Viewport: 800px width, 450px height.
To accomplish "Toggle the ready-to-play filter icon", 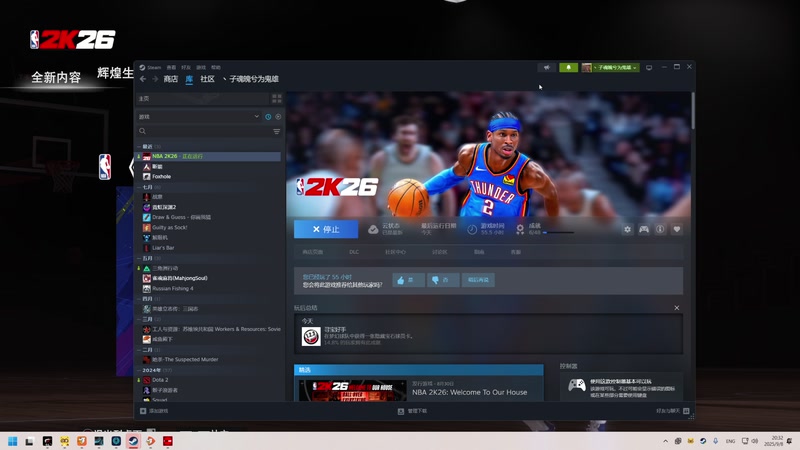I will pos(278,117).
